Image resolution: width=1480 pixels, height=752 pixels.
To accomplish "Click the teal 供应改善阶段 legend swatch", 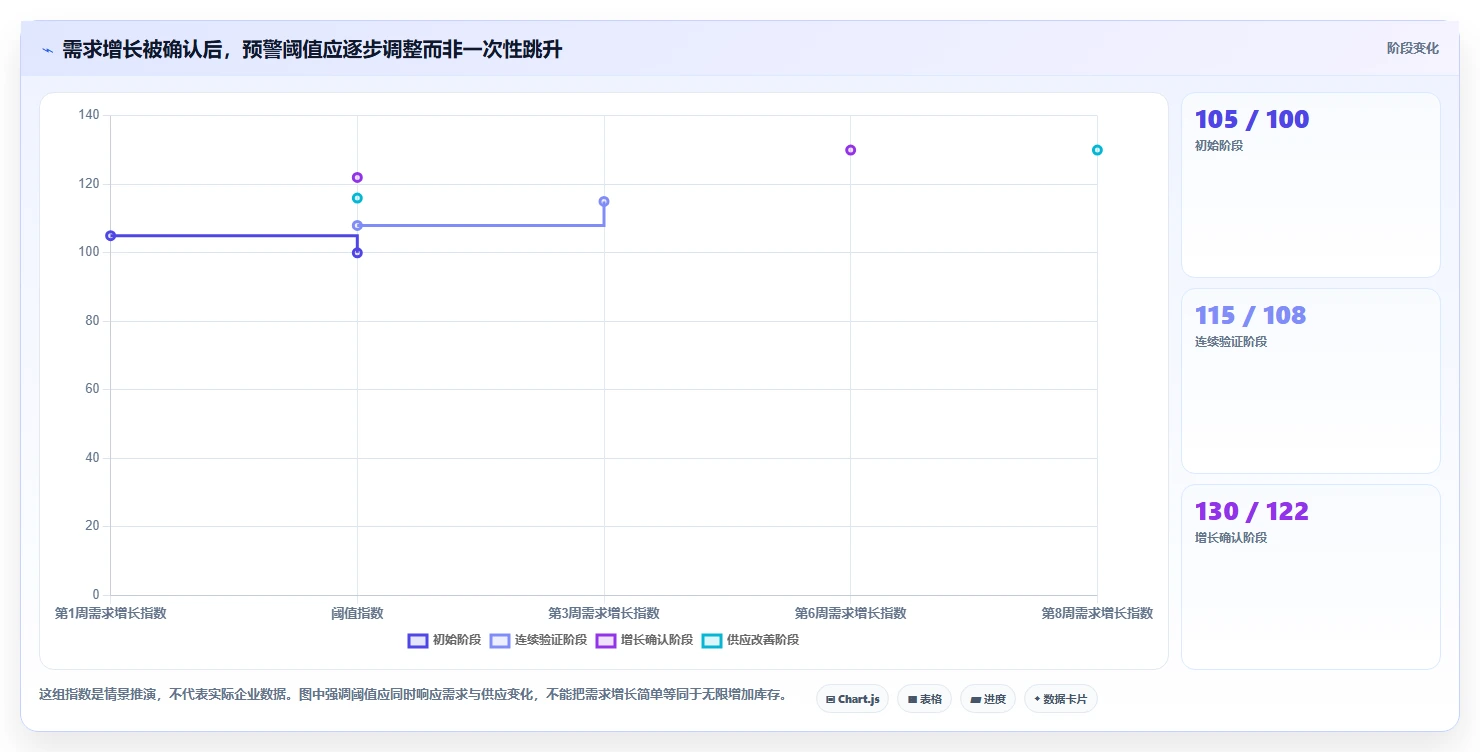I will coord(712,640).
